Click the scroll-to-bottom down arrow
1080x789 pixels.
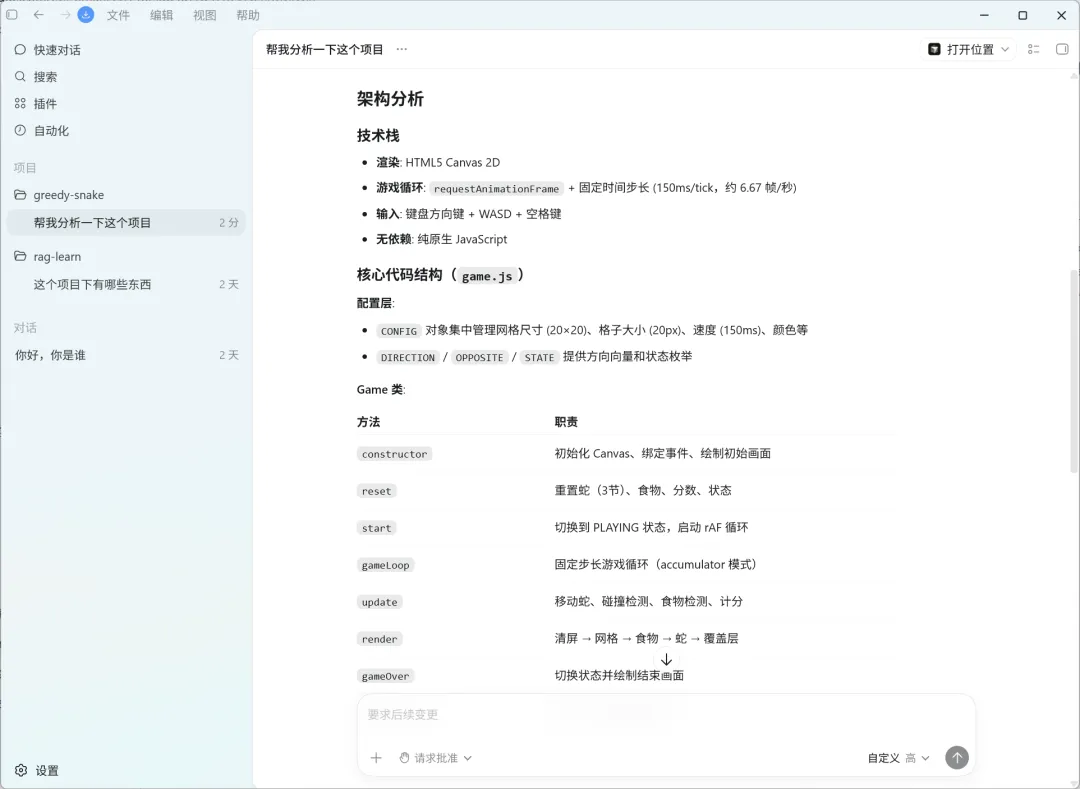pos(666,659)
